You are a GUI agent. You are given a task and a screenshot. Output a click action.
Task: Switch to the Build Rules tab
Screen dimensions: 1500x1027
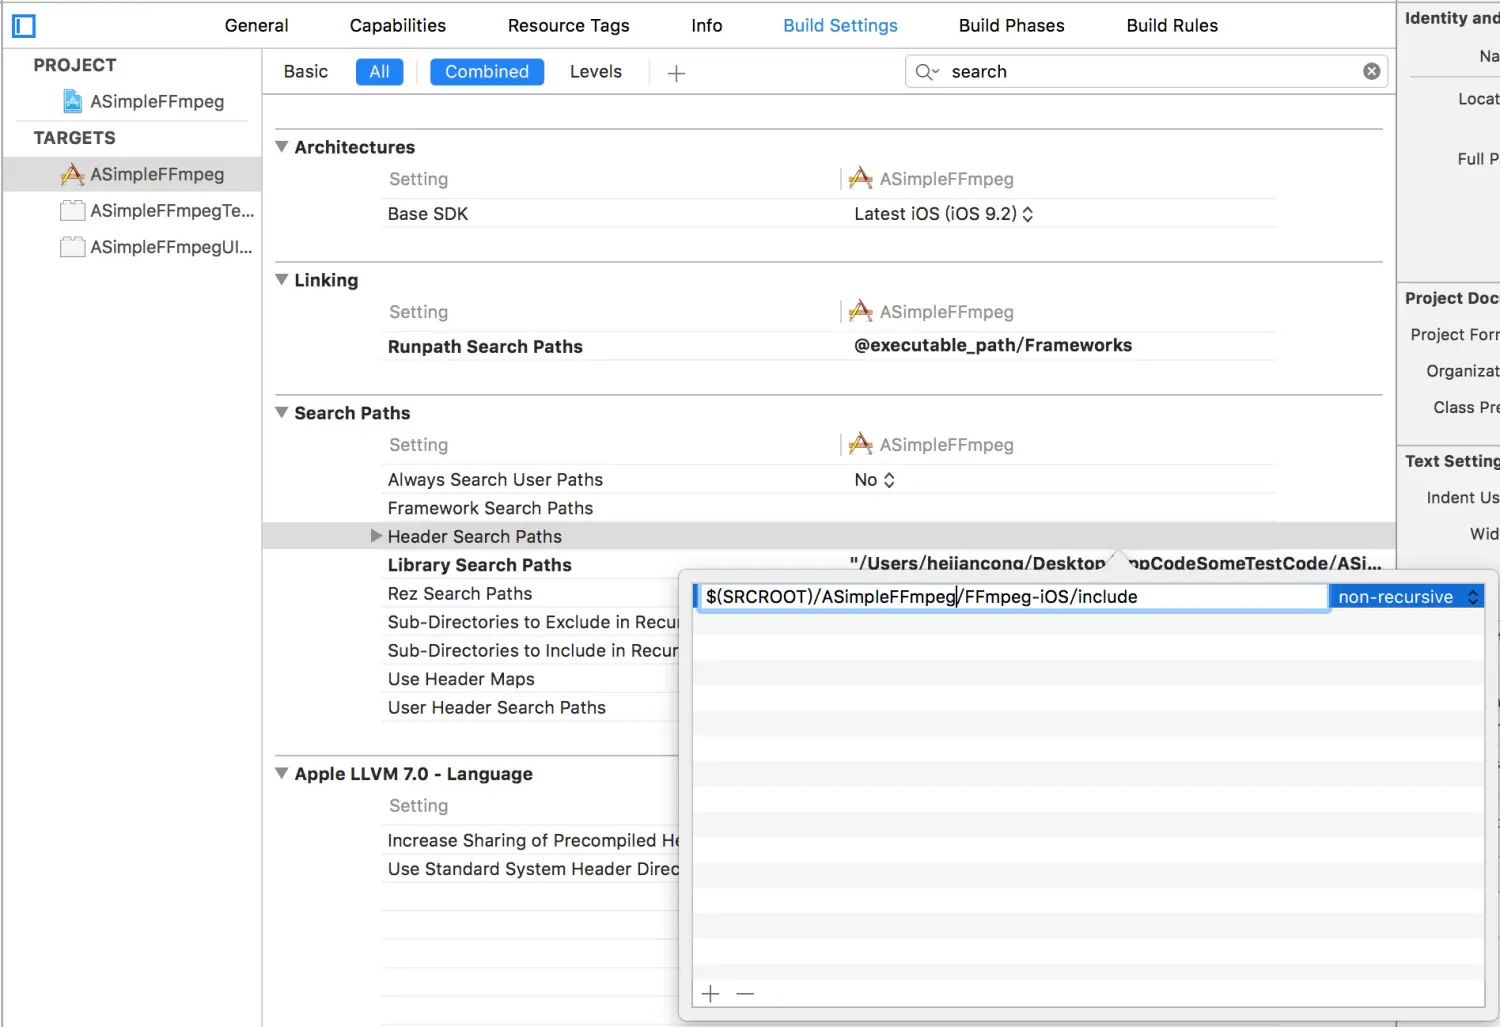point(1172,26)
